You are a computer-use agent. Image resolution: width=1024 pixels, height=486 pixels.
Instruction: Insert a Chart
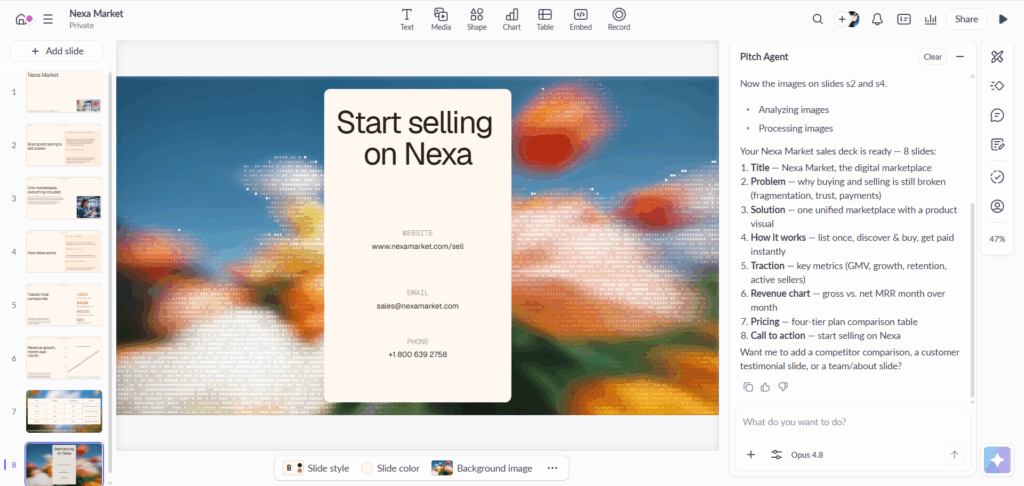(x=511, y=19)
